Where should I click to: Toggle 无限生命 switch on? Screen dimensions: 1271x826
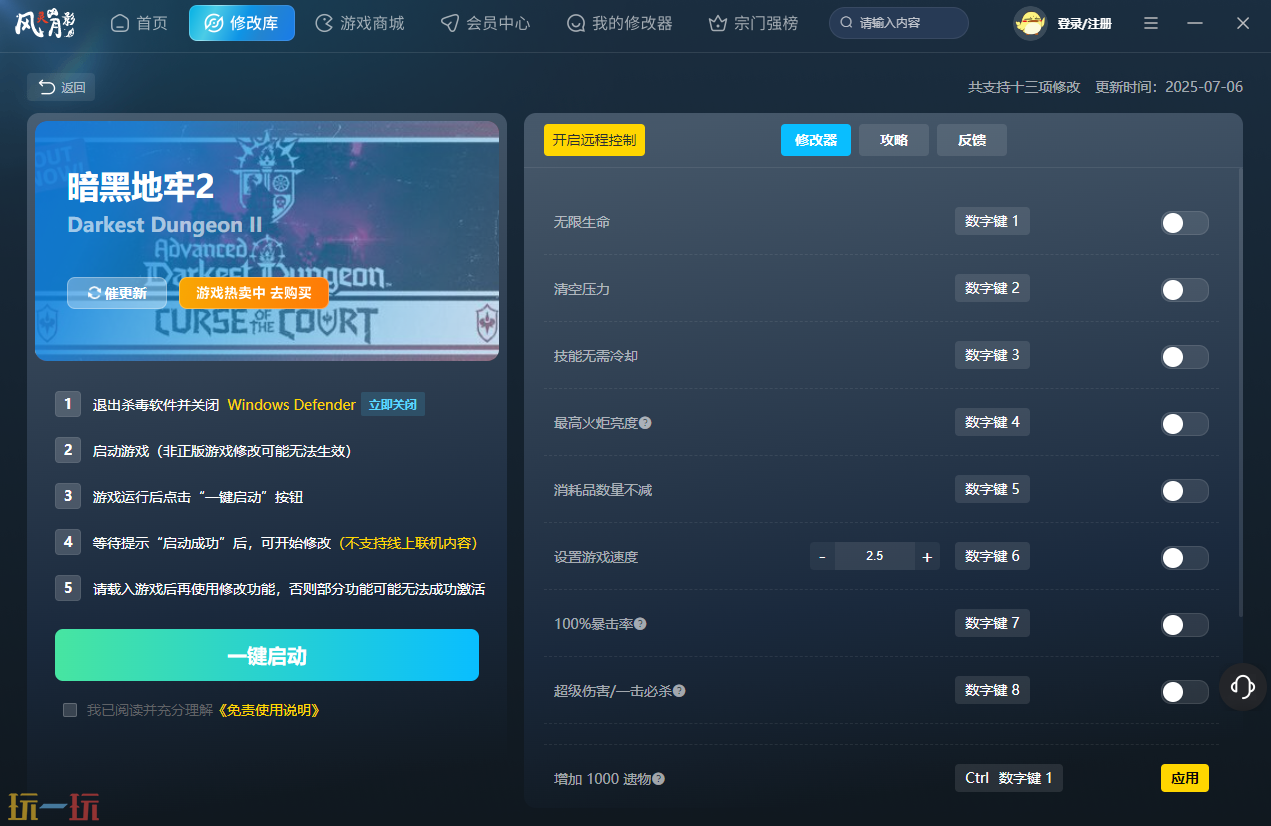pos(1185,223)
